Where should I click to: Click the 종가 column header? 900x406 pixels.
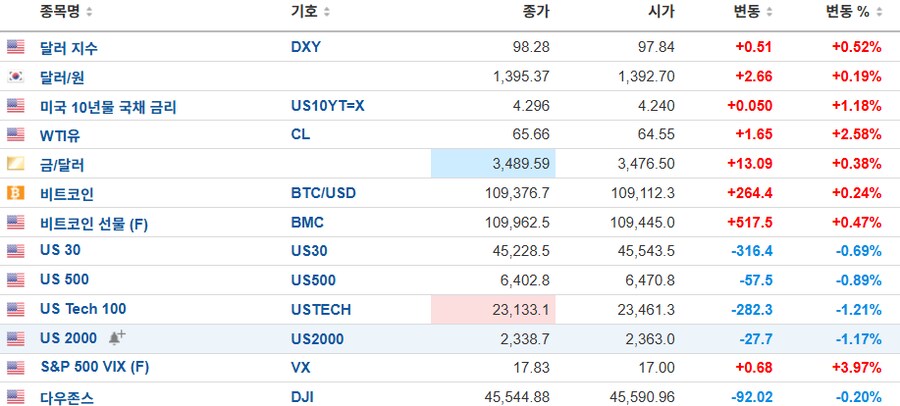click(x=536, y=12)
